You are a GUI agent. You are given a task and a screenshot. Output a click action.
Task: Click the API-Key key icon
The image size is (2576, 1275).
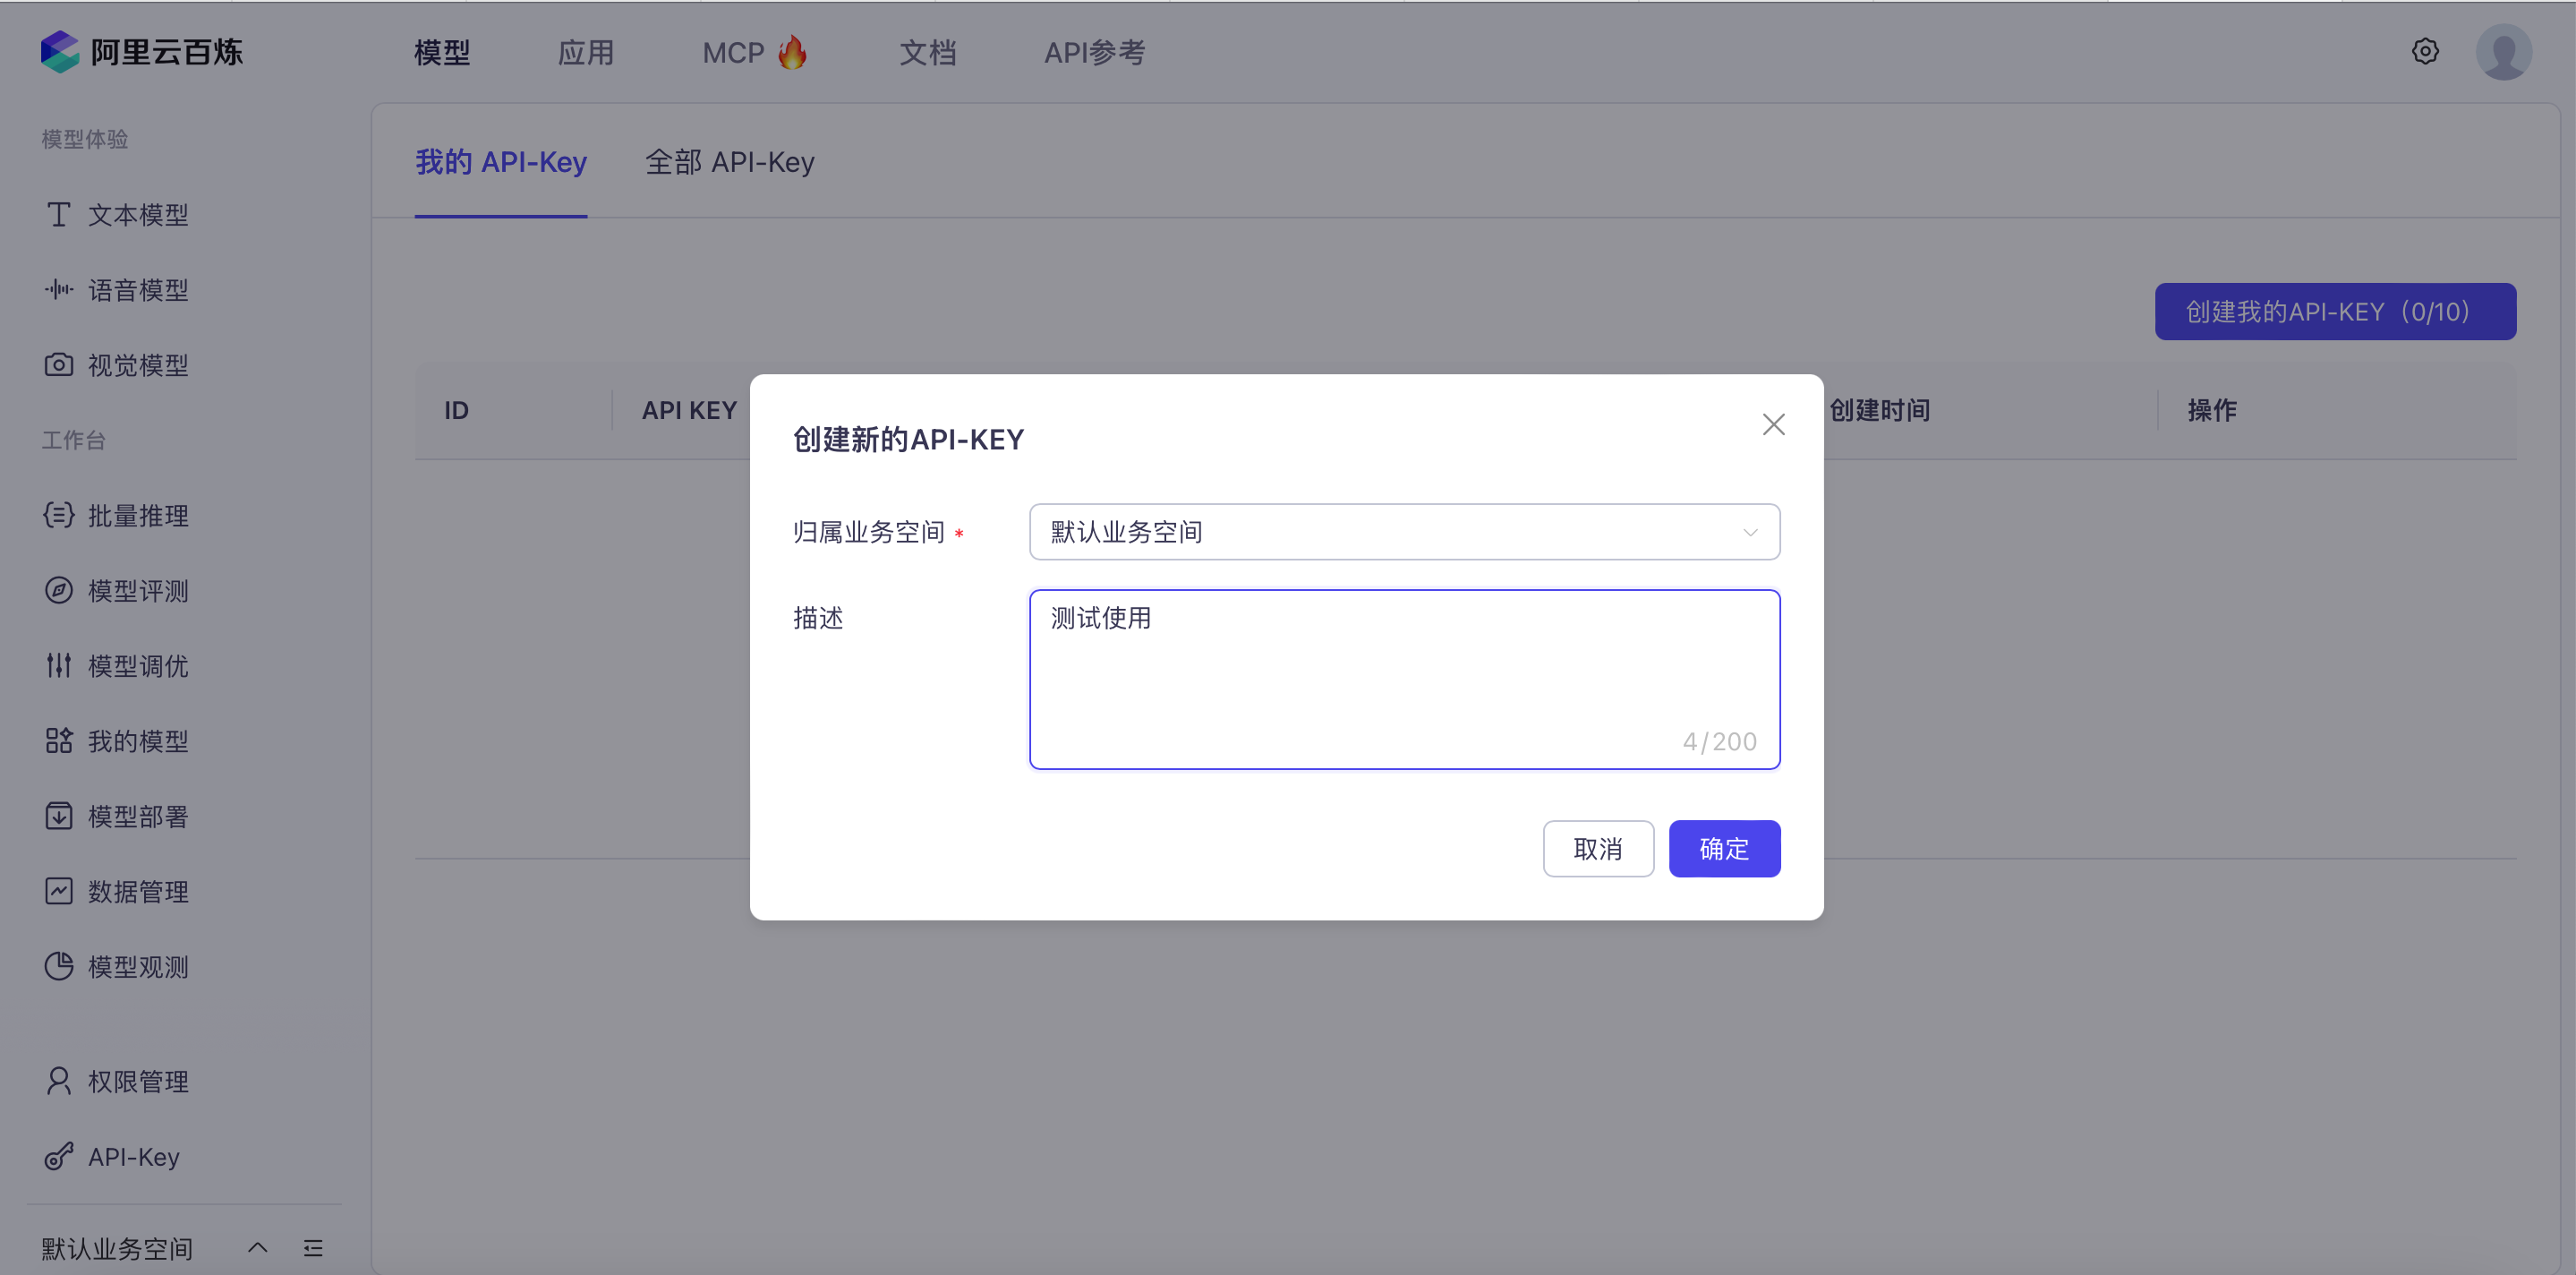(58, 1157)
